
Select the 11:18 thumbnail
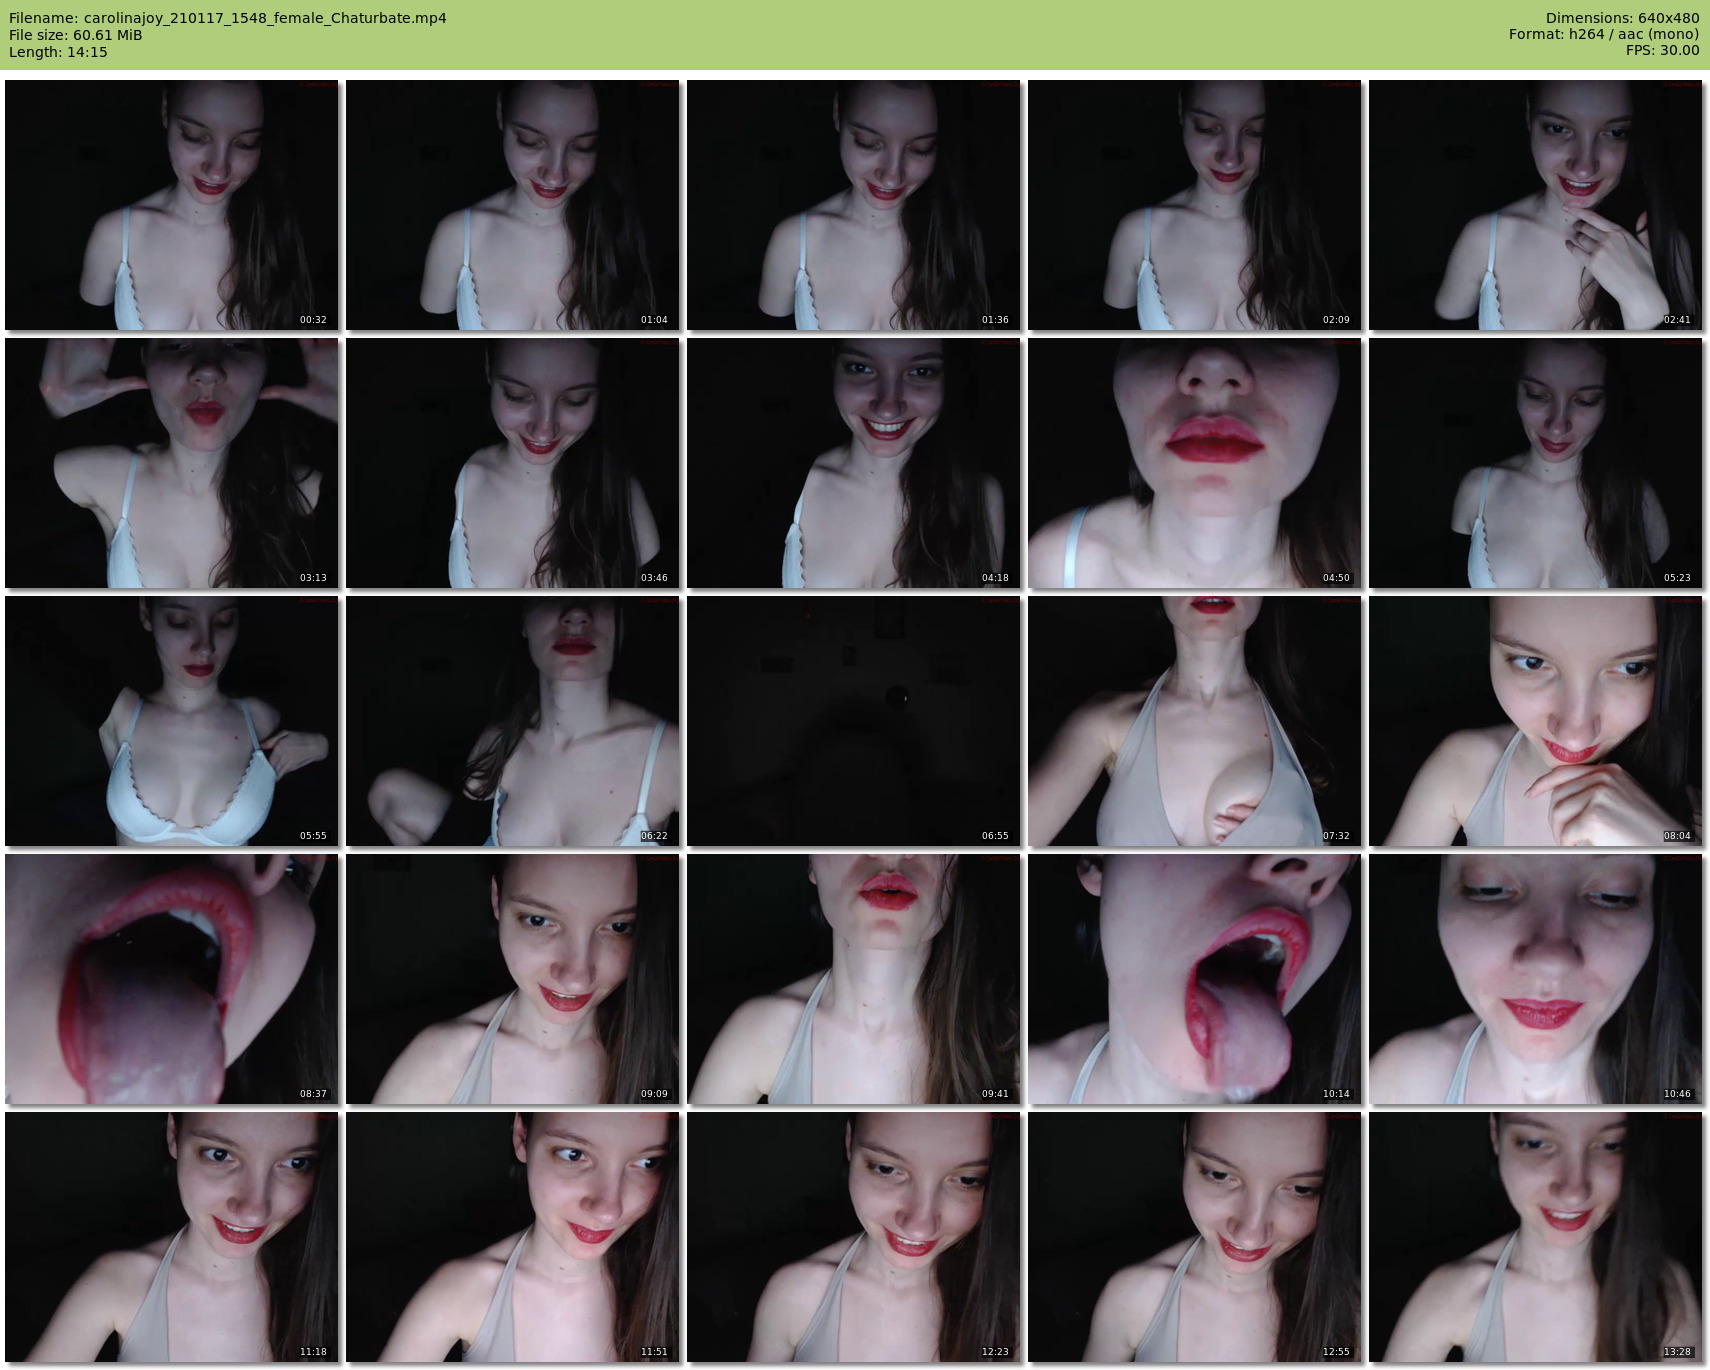click(171, 1237)
